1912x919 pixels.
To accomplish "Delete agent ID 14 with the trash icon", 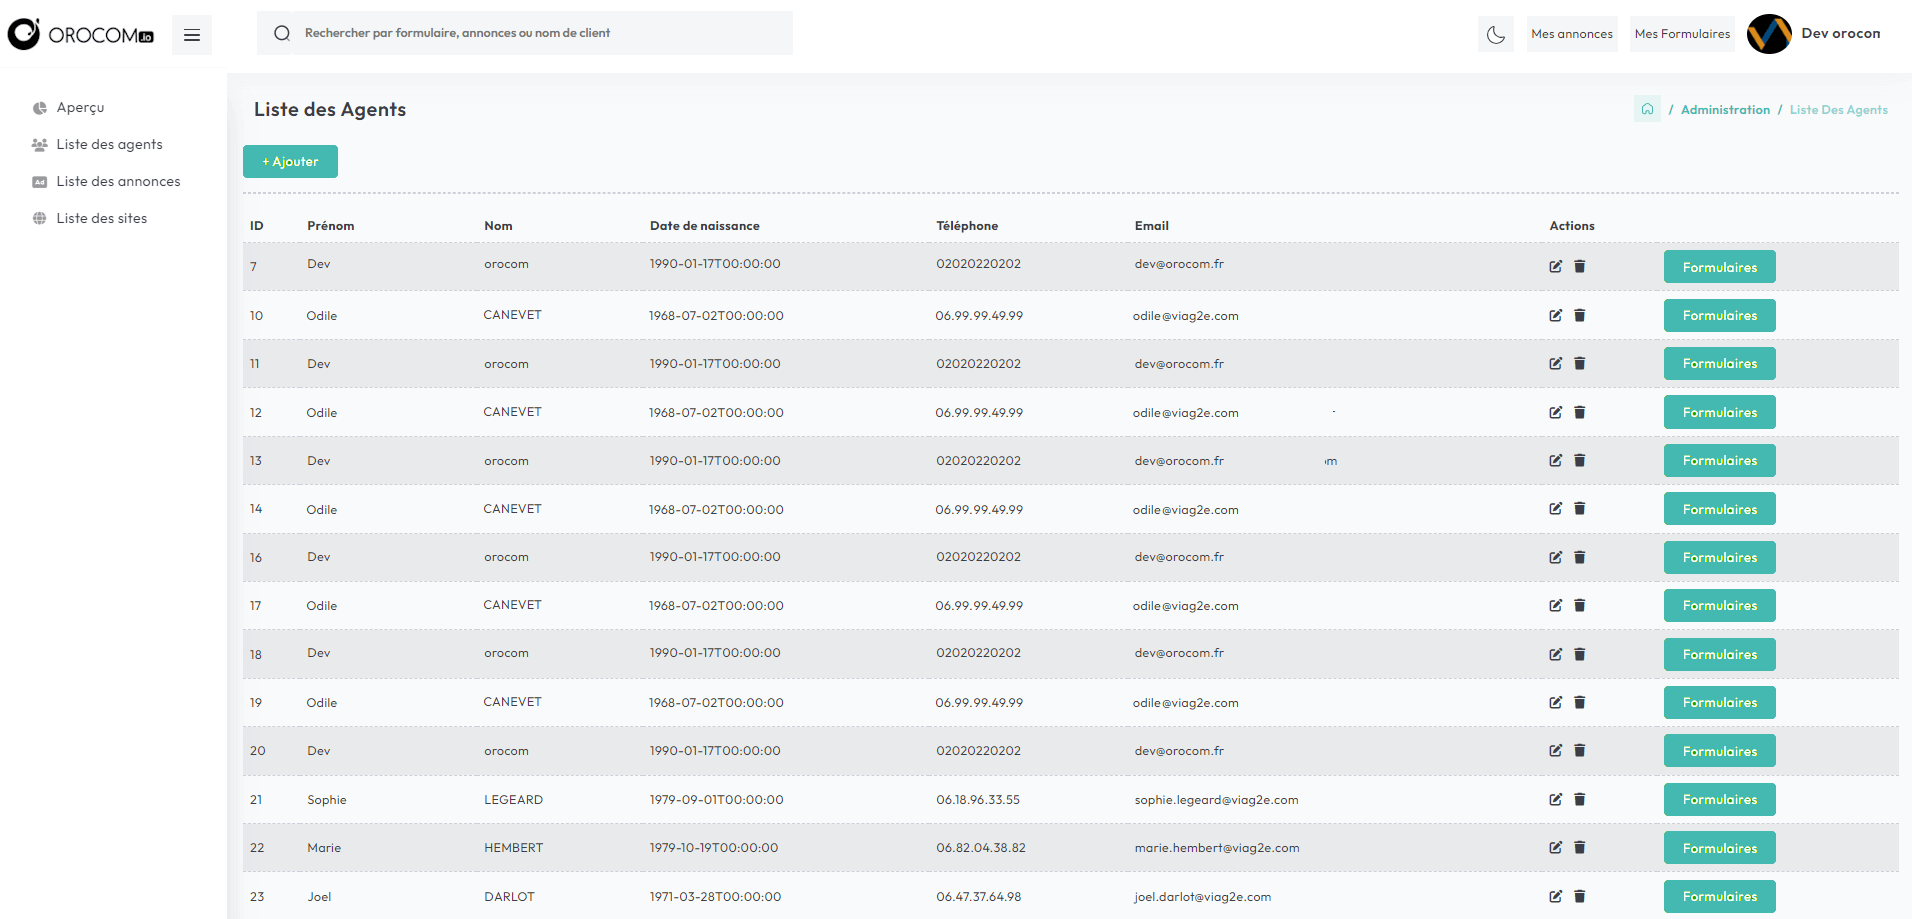I will click(x=1580, y=508).
